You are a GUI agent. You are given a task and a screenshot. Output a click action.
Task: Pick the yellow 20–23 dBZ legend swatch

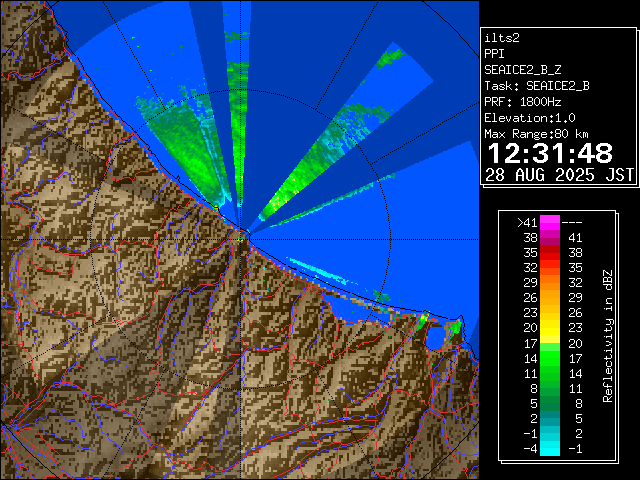pos(550,327)
